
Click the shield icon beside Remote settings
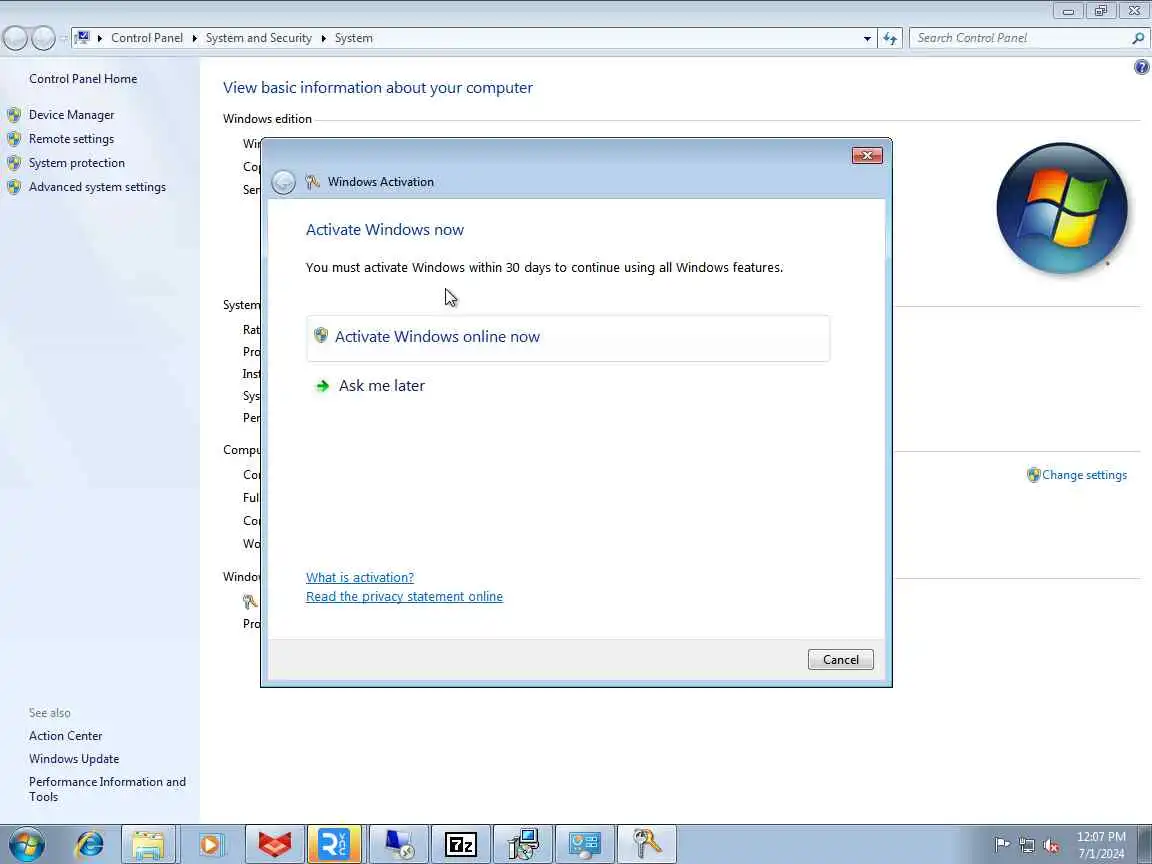point(14,139)
